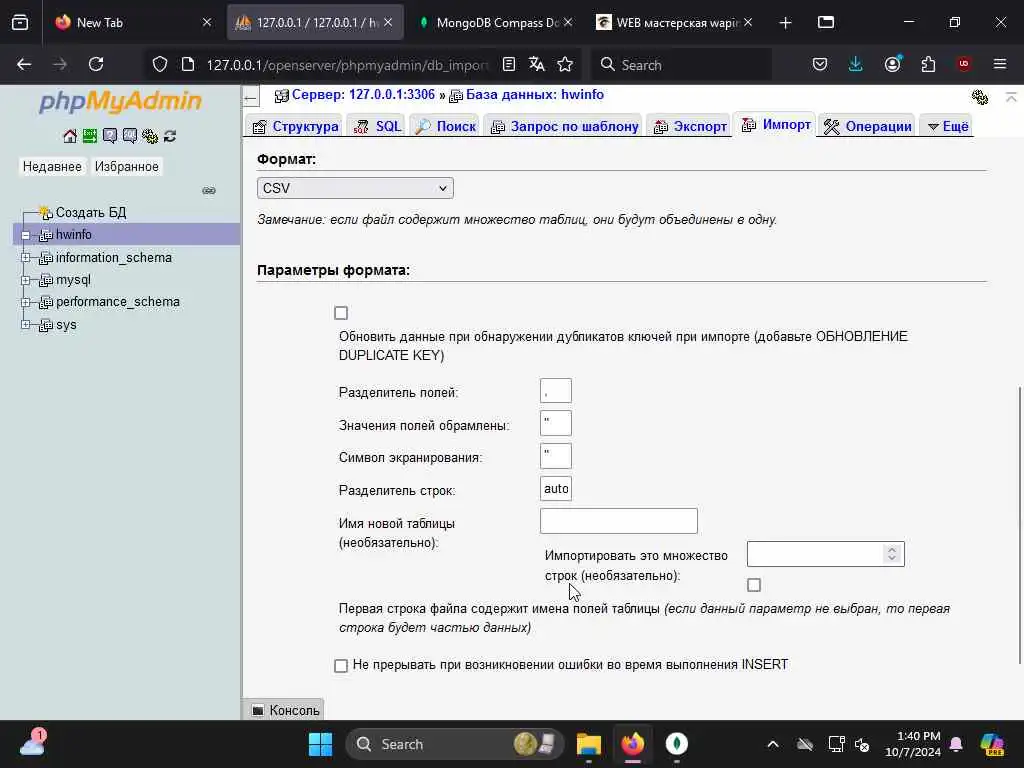
Task: Click База данных: hwinfo breadcrumb link
Action: [535, 95]
